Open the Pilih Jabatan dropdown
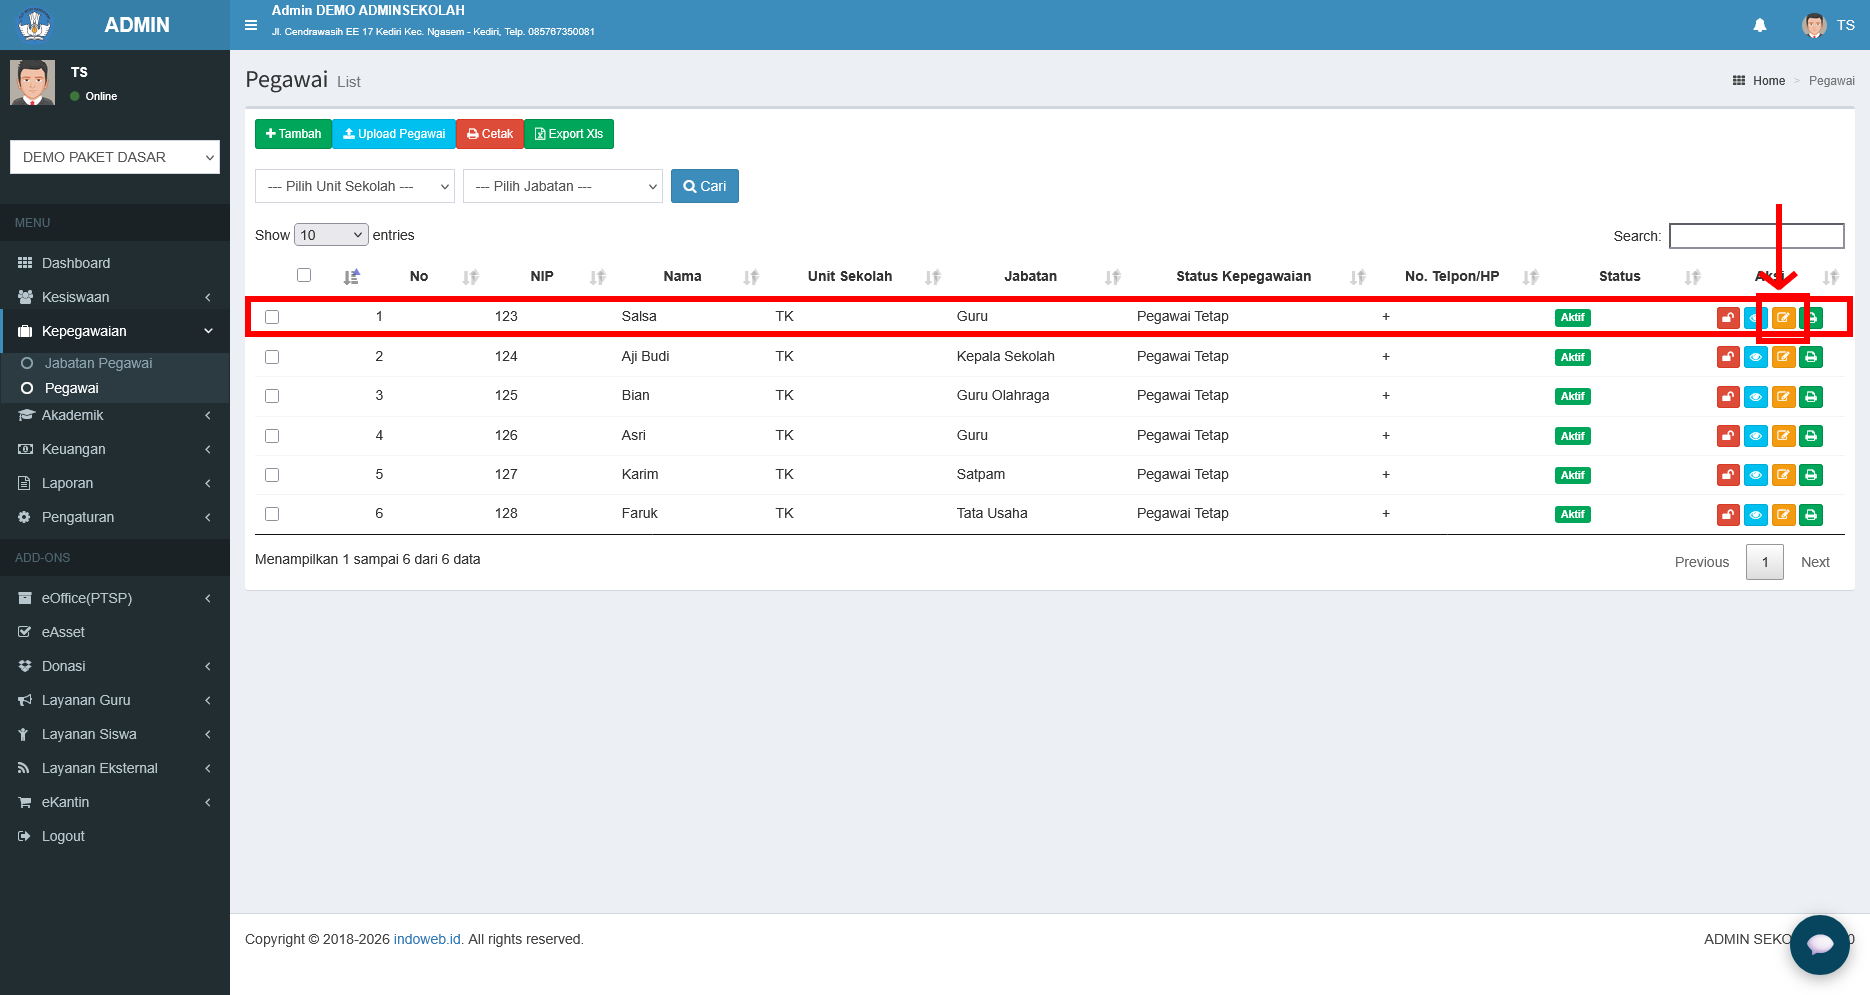 click(563, 186)
